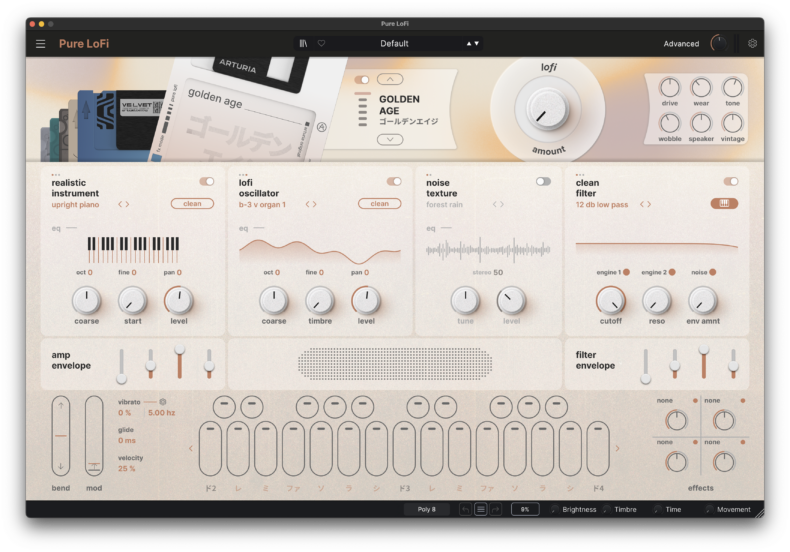The image size is (790, 552).
Task: Open the 12 db low pass filter type list
Action: (602, 204)
